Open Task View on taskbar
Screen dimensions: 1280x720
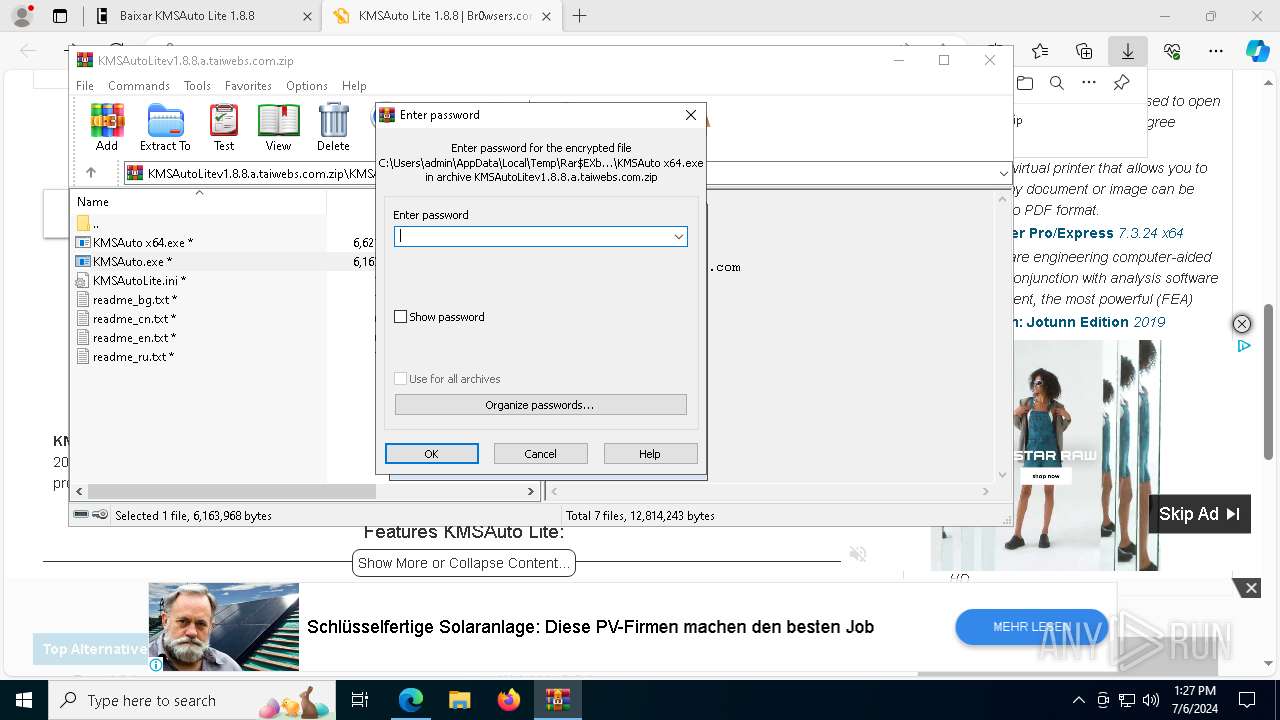(360, 700)
